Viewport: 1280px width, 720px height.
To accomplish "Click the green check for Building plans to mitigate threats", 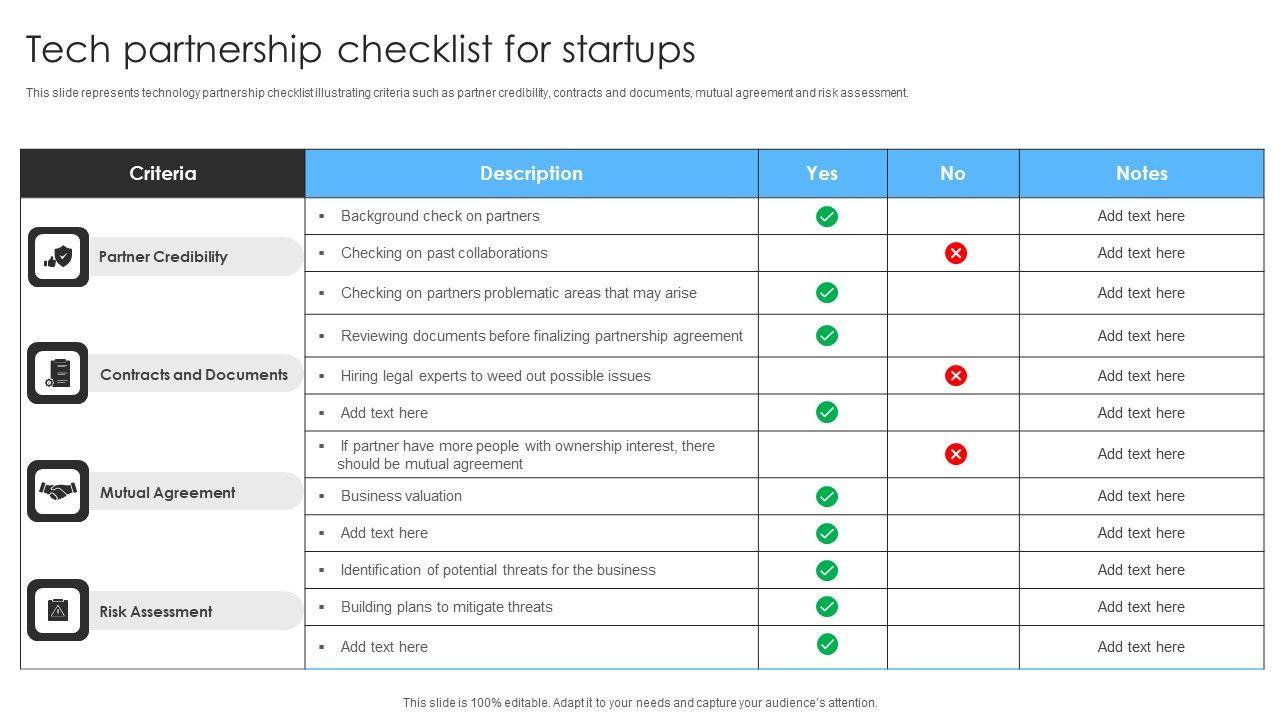I will (x=827, y=607).
